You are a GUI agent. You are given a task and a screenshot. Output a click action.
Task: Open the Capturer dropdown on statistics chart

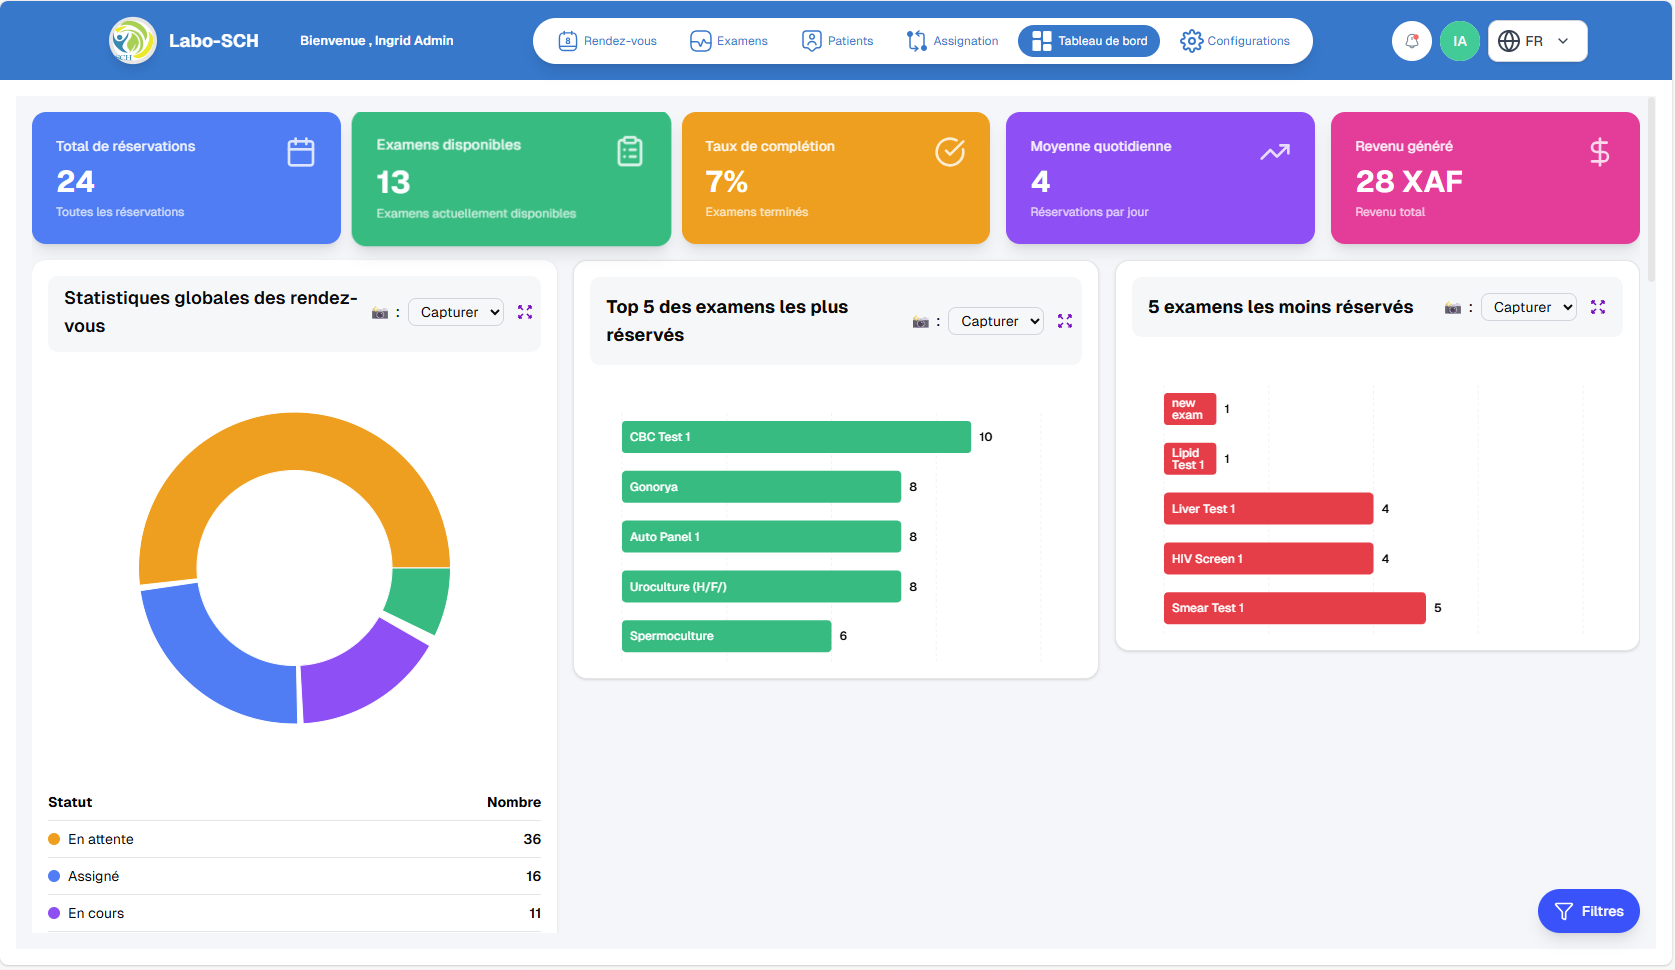pyautogui.click(x=455, y=312)
